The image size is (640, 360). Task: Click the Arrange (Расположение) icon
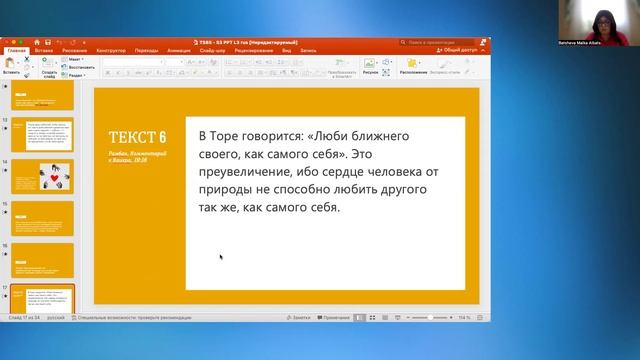[411, 63]
